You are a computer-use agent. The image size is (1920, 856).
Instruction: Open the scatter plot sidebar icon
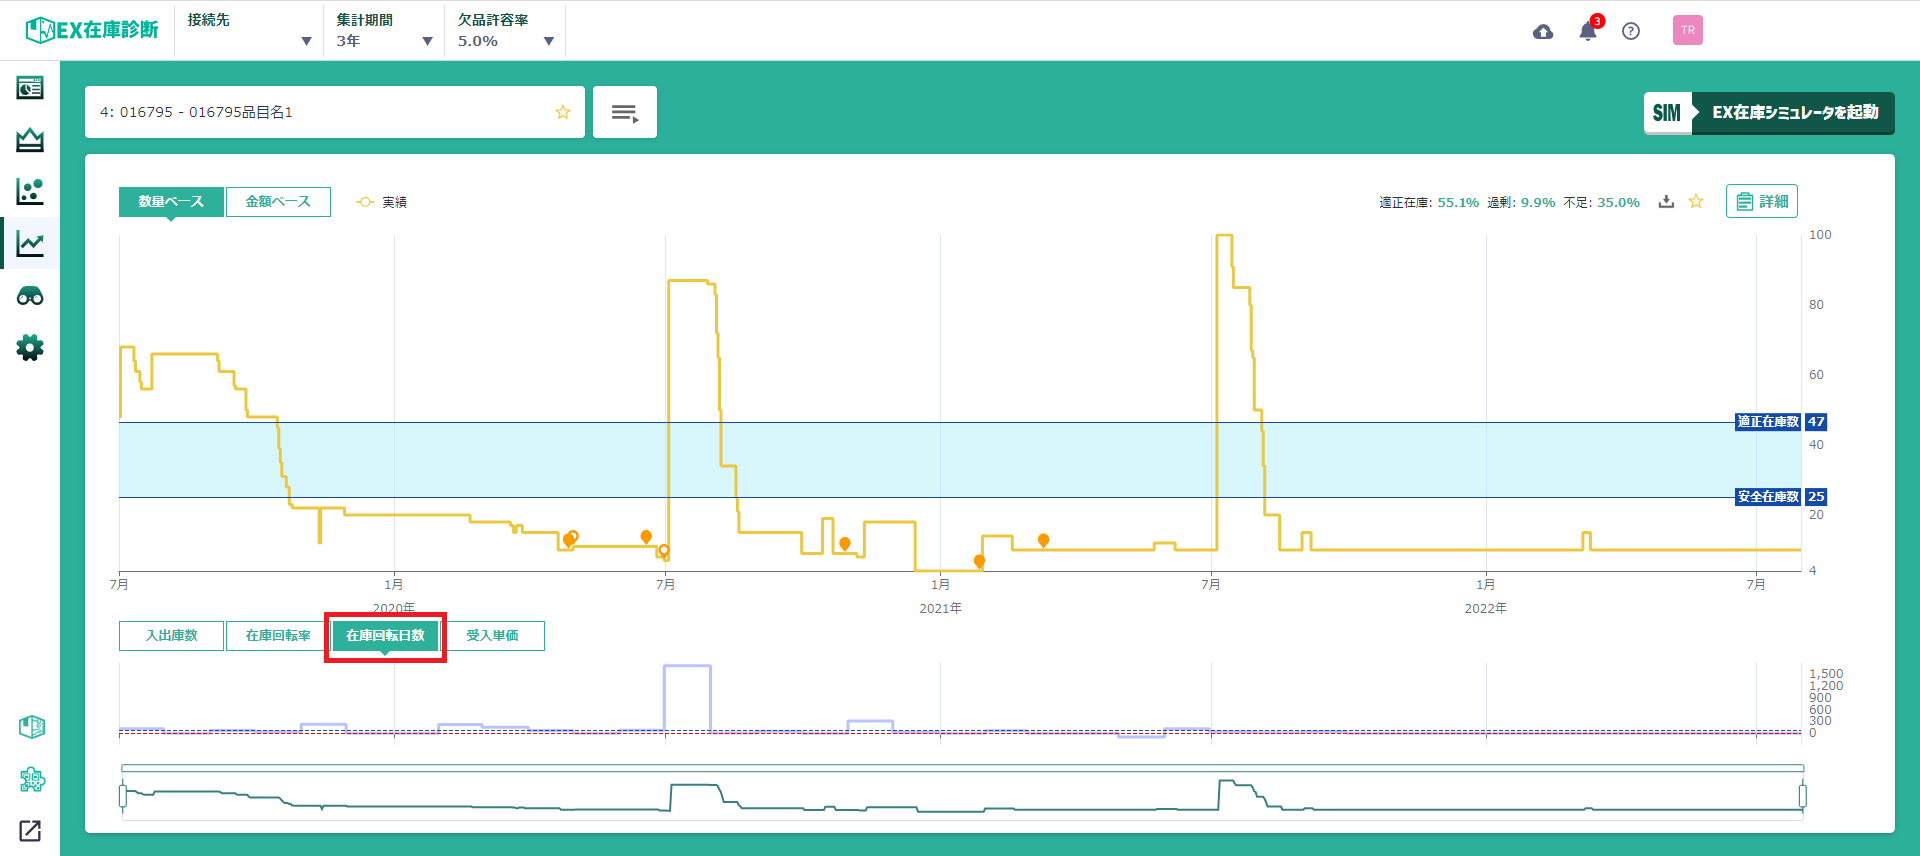coord(30,191)
